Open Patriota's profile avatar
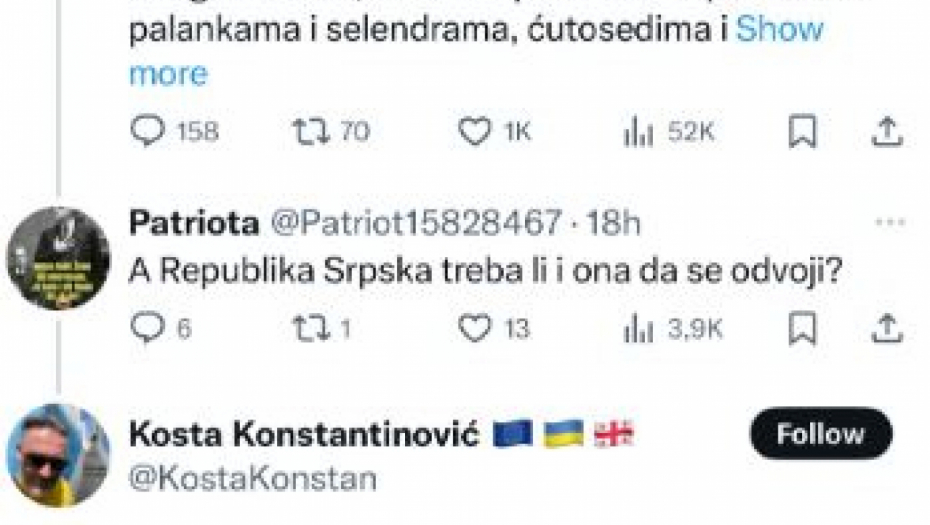Screen dimensions: 930x525 point(57,257)
